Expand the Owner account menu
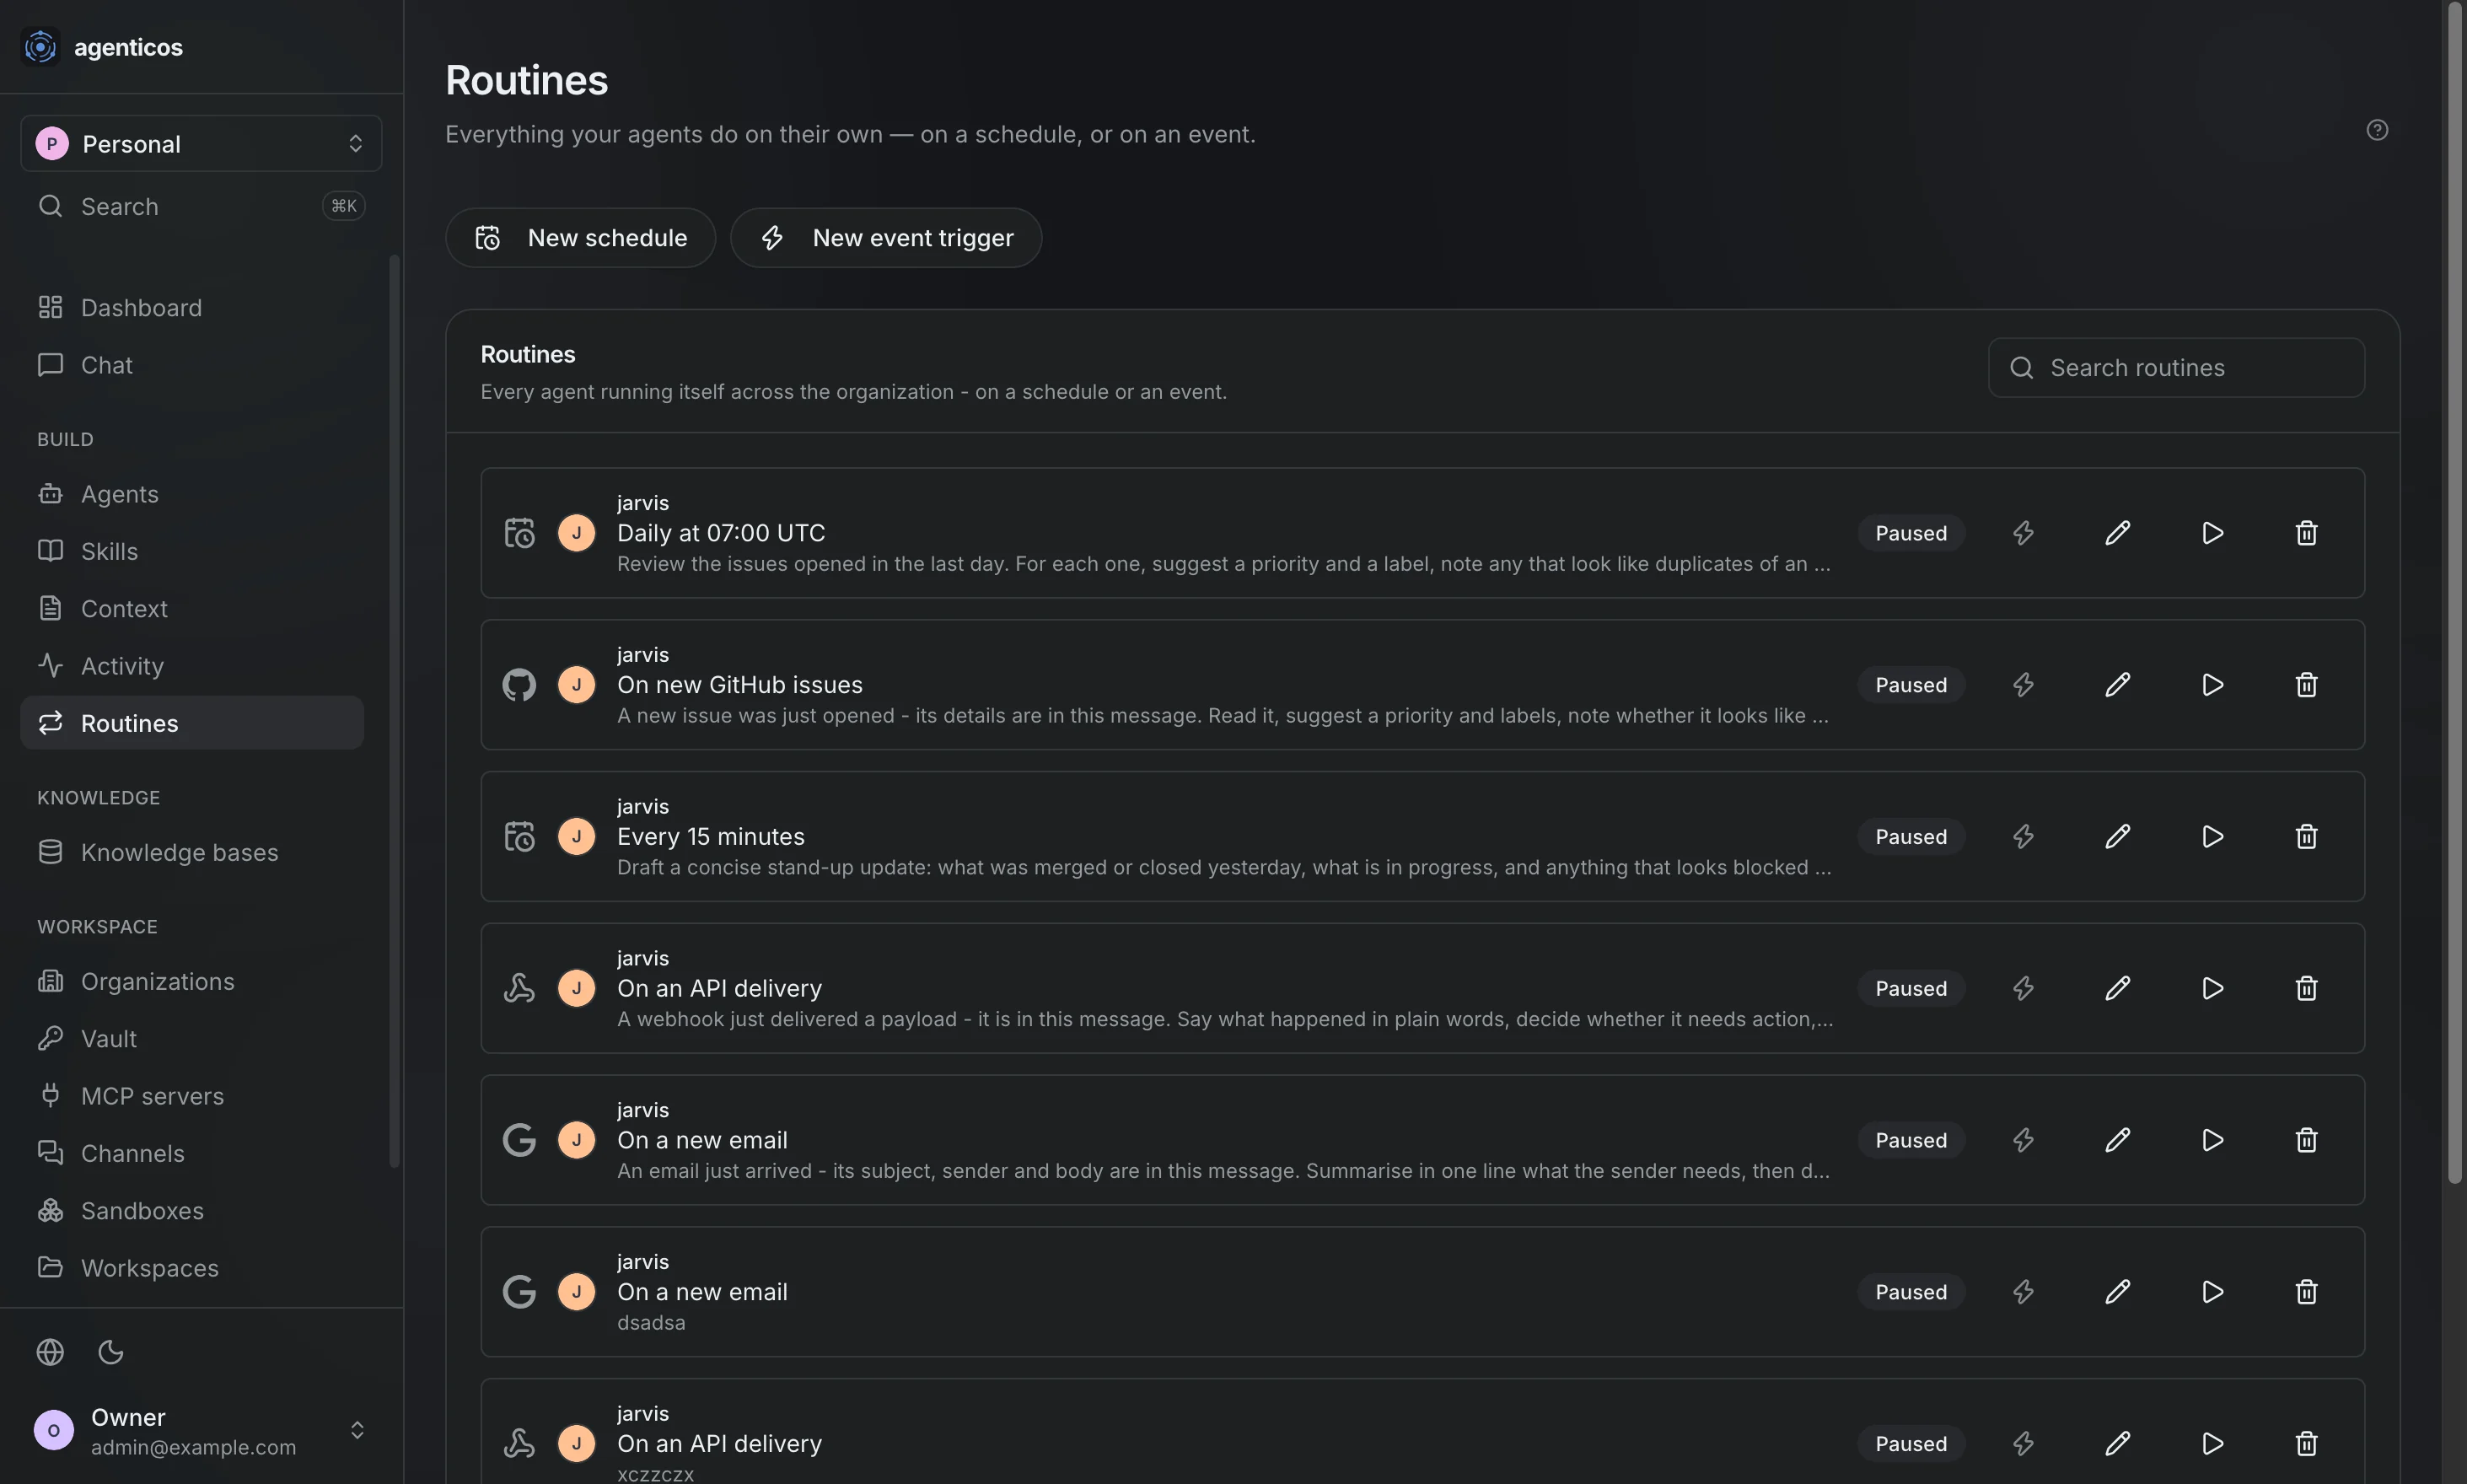The height and width of the screenshot is (1484, 2467). [x=201, y=1430]
